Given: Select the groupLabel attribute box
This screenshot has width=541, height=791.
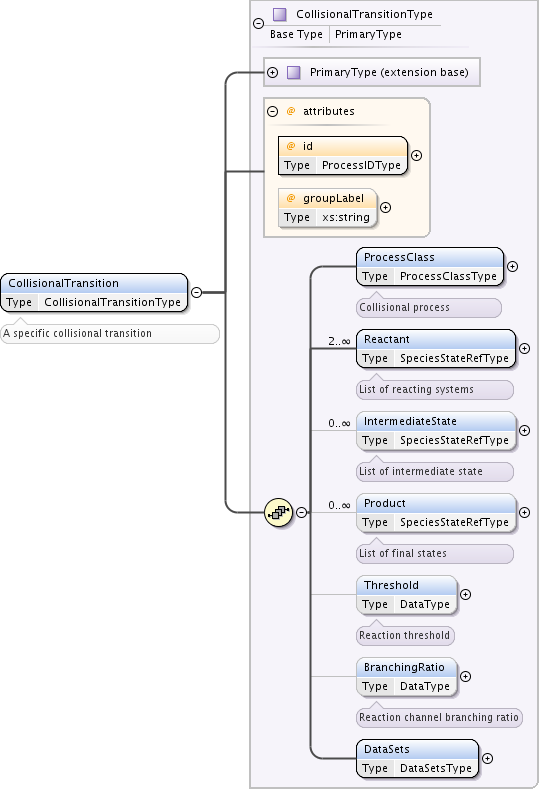Looking at the screenshot, I should (328, 208).
